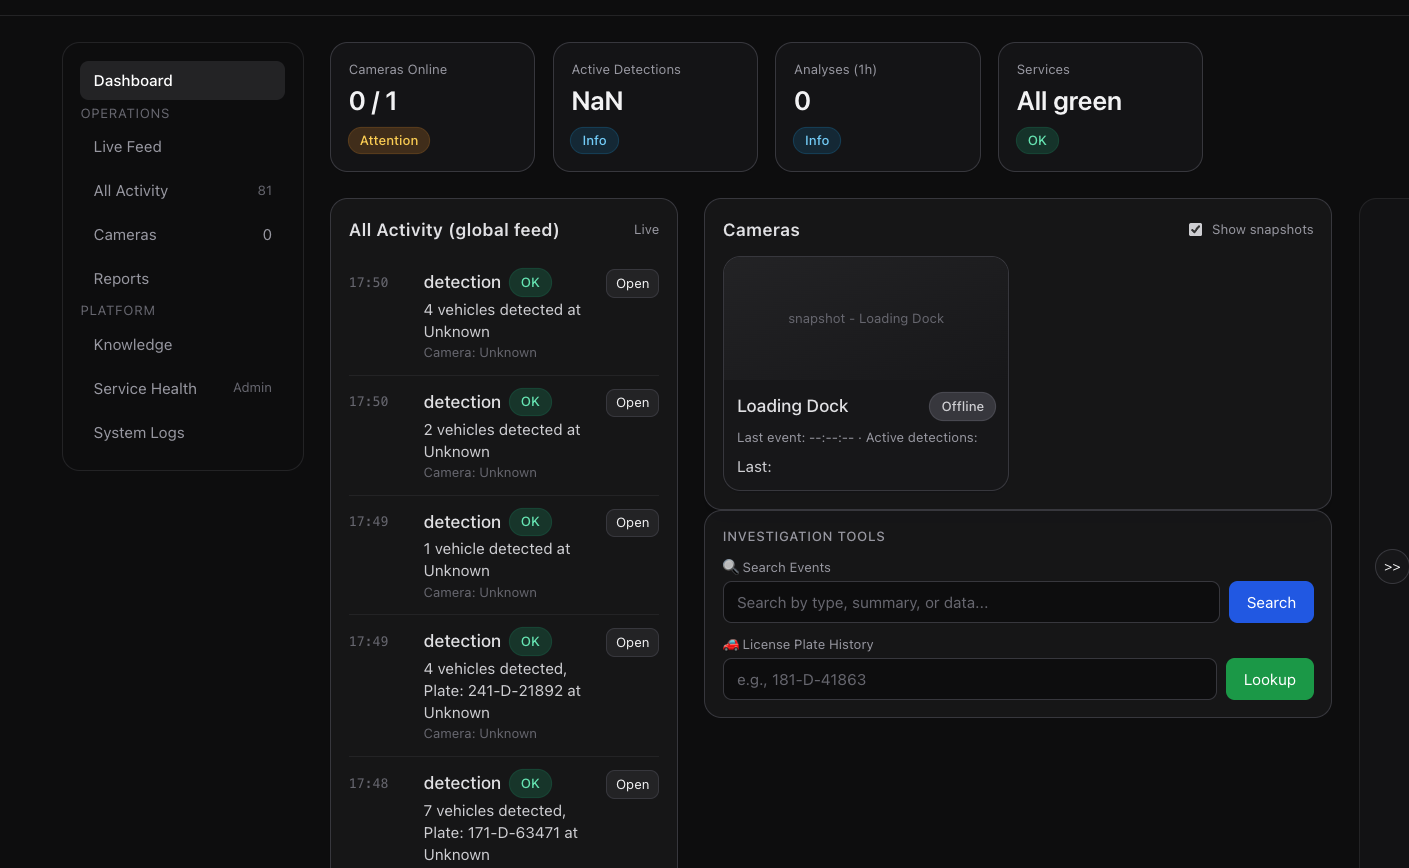This screenshot has width=1409, height=868.
Task: Collapse the OPERATIONS section header
Action: click(x=125, y=113)
